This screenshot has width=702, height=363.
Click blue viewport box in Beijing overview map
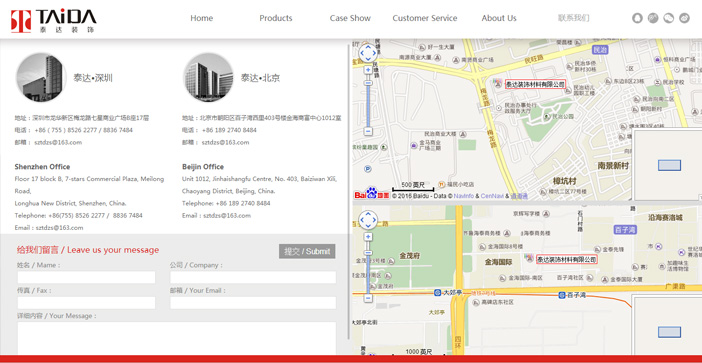click(669, 332)
